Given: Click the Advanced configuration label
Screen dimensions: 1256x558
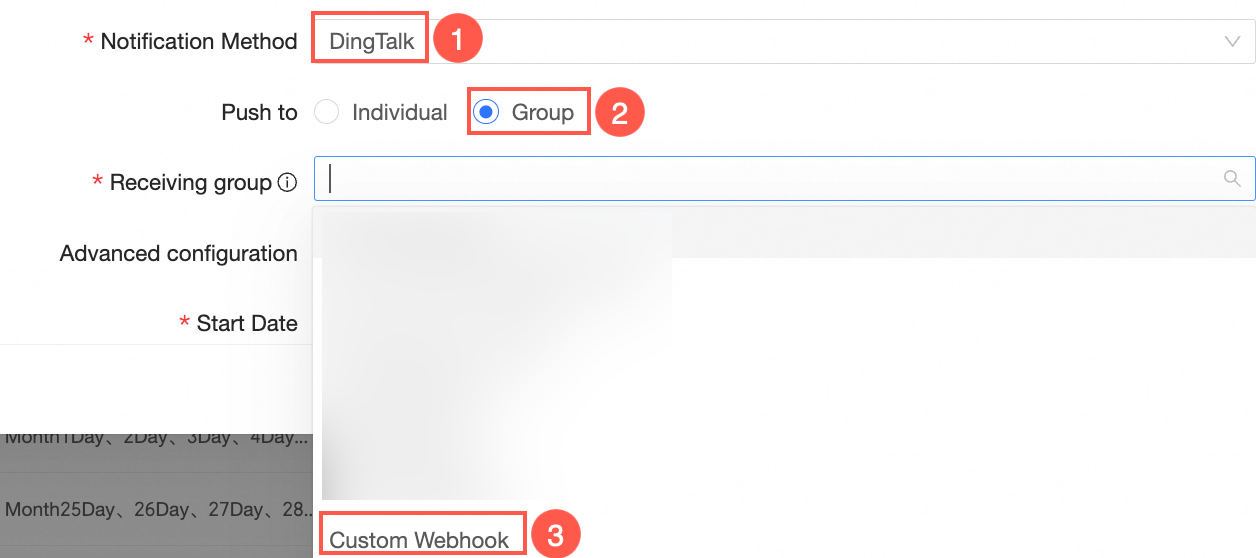Looking at the screenshot, I should pos(178,254).
